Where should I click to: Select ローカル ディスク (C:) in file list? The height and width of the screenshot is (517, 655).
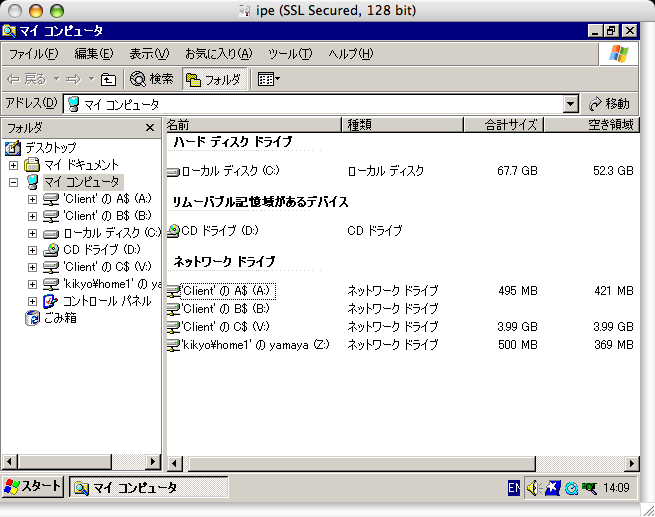coord(230,170)
